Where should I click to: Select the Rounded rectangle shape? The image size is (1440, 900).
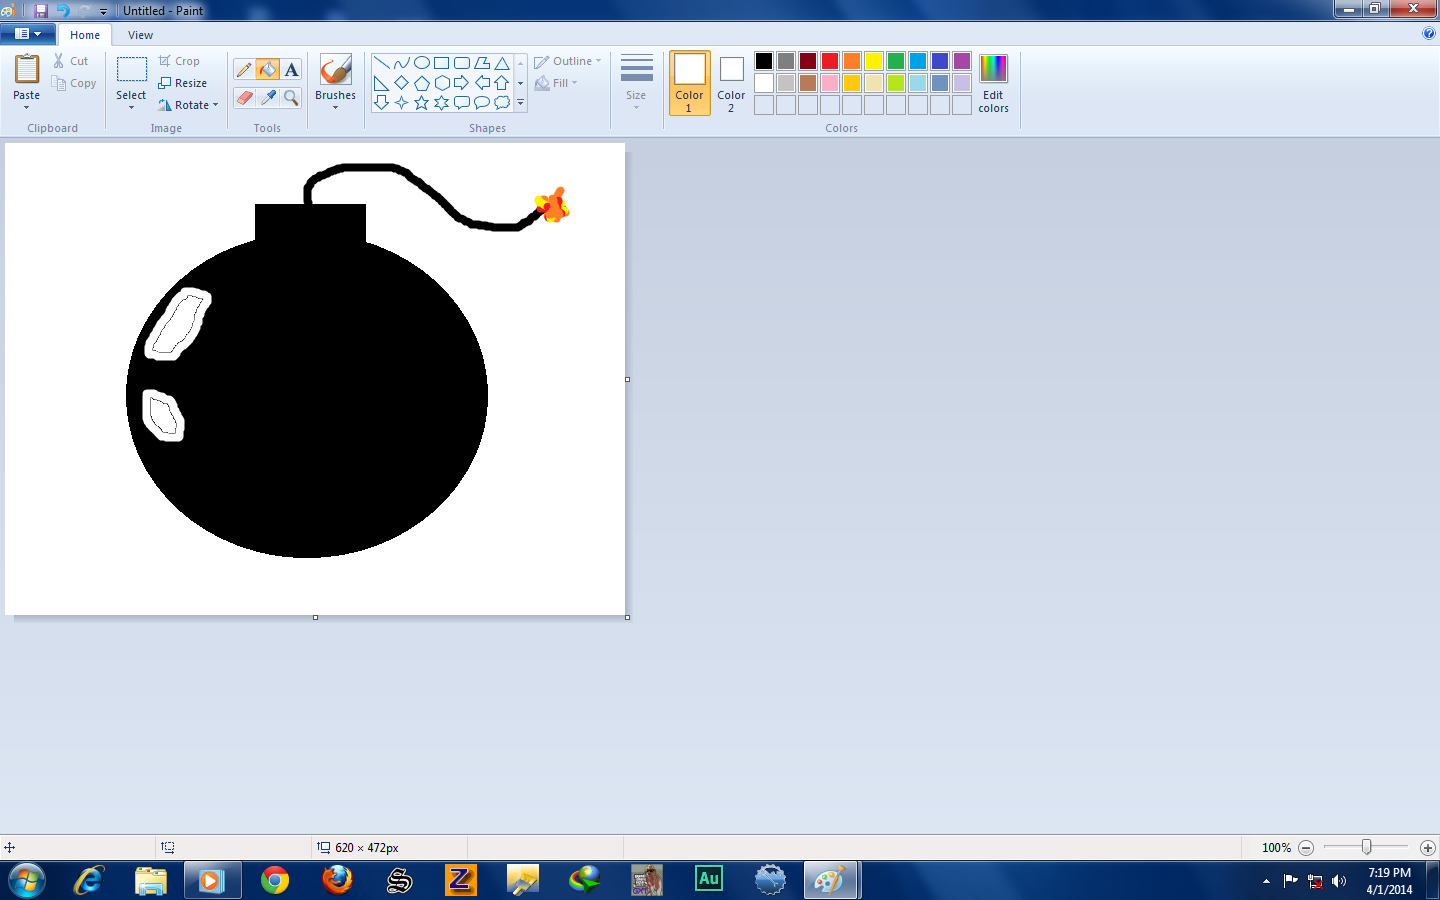(x=461, y=63)
